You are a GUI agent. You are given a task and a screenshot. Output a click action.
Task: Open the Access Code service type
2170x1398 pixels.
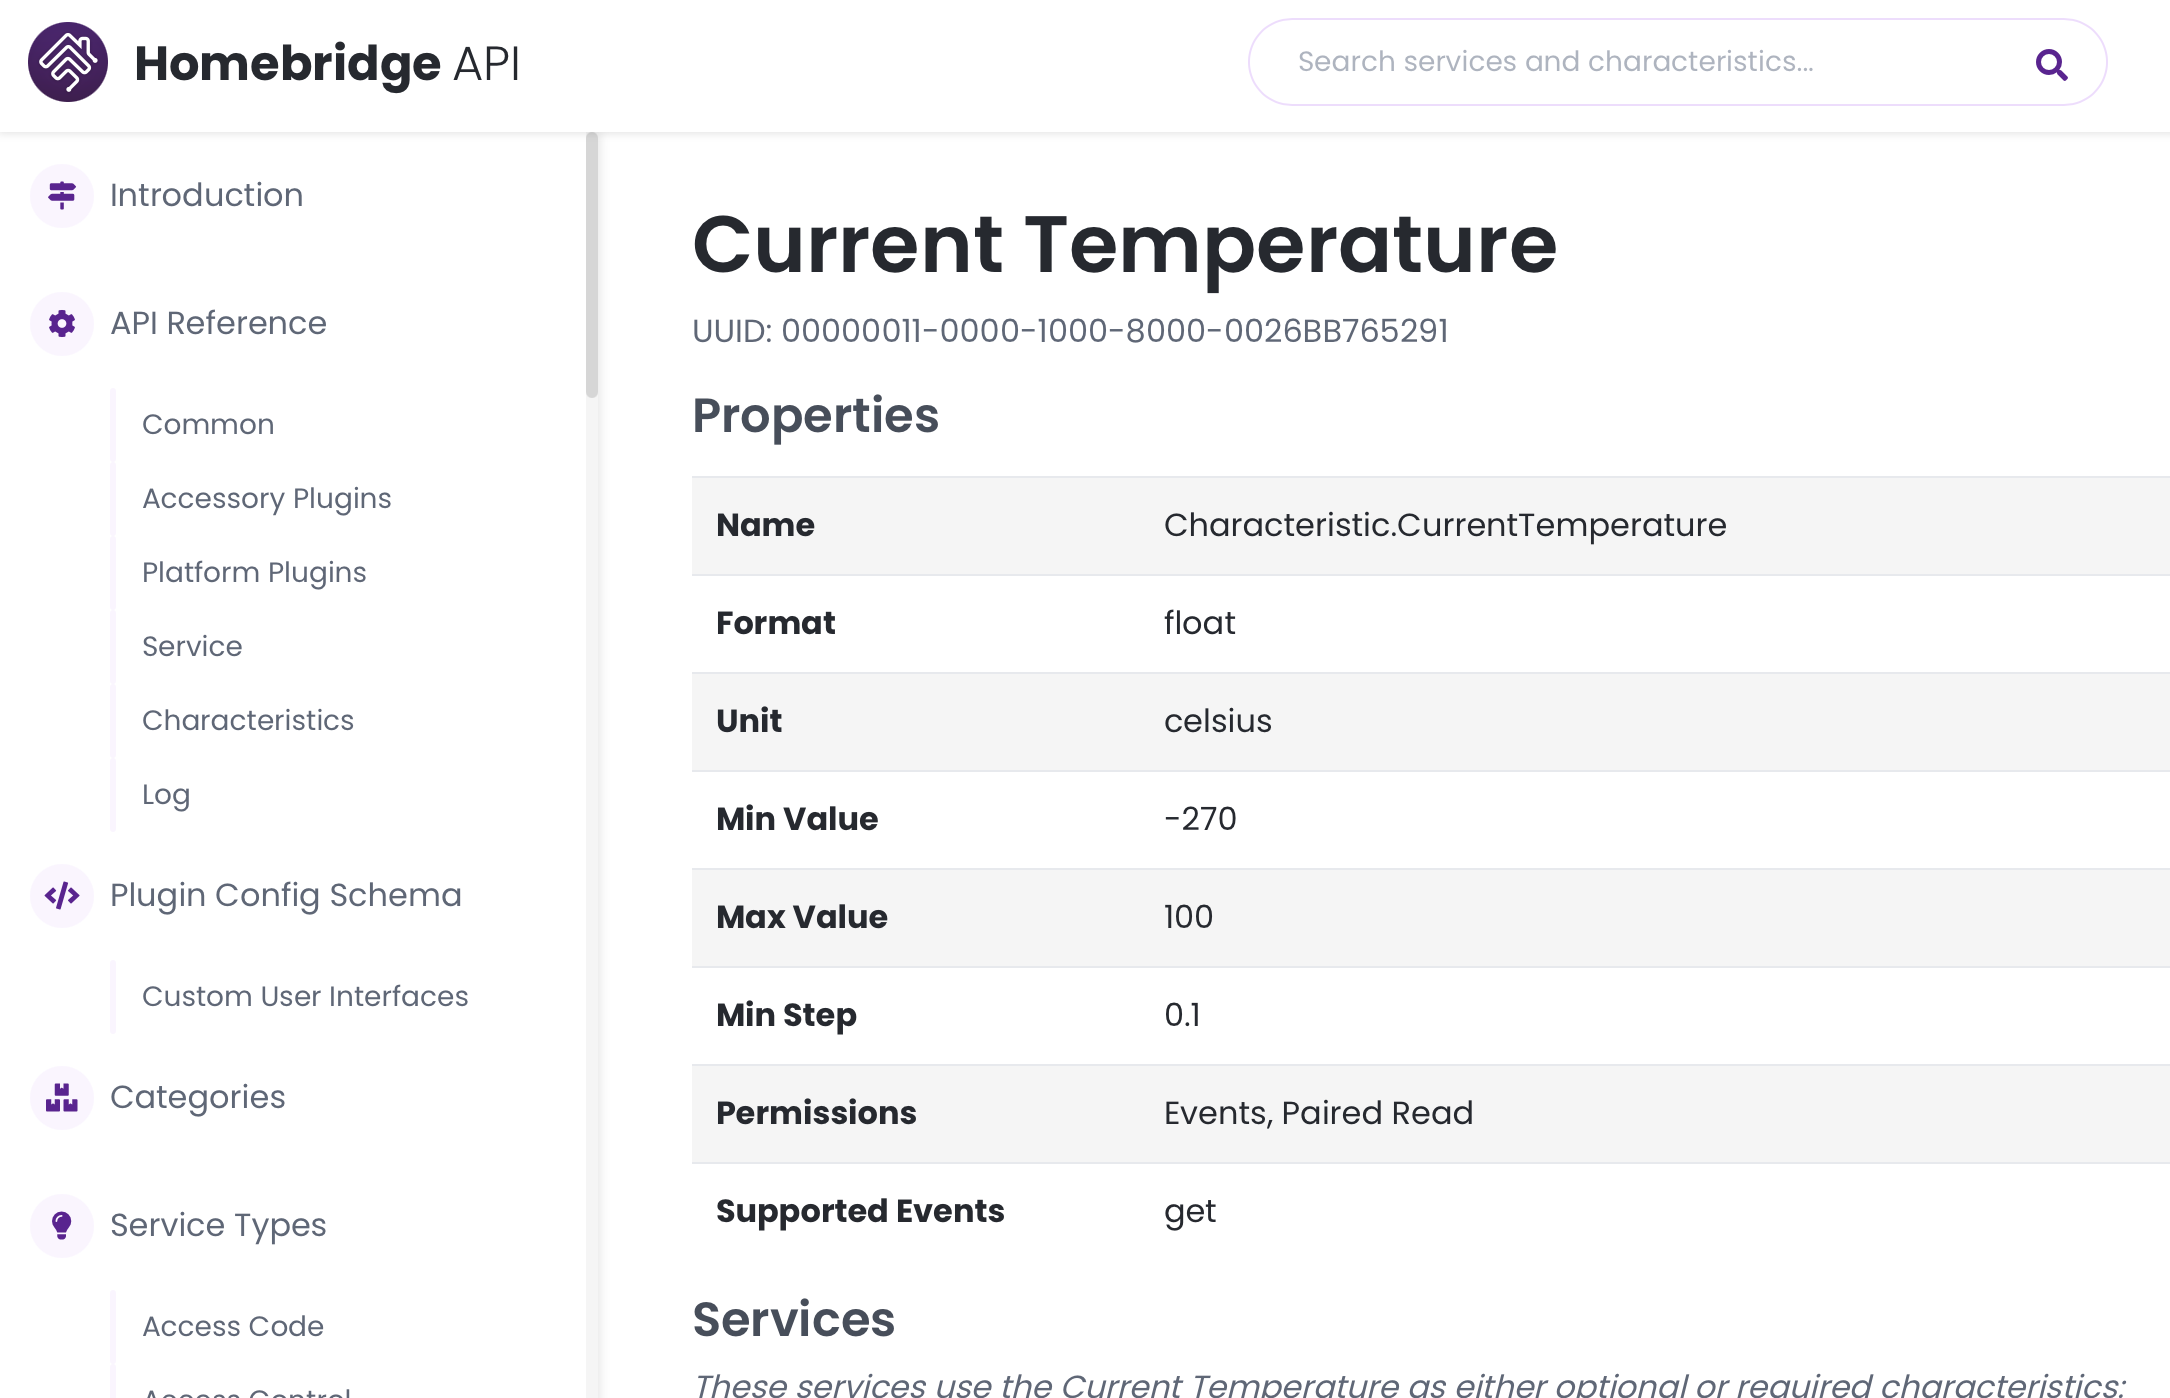[x=233, y=1326]
